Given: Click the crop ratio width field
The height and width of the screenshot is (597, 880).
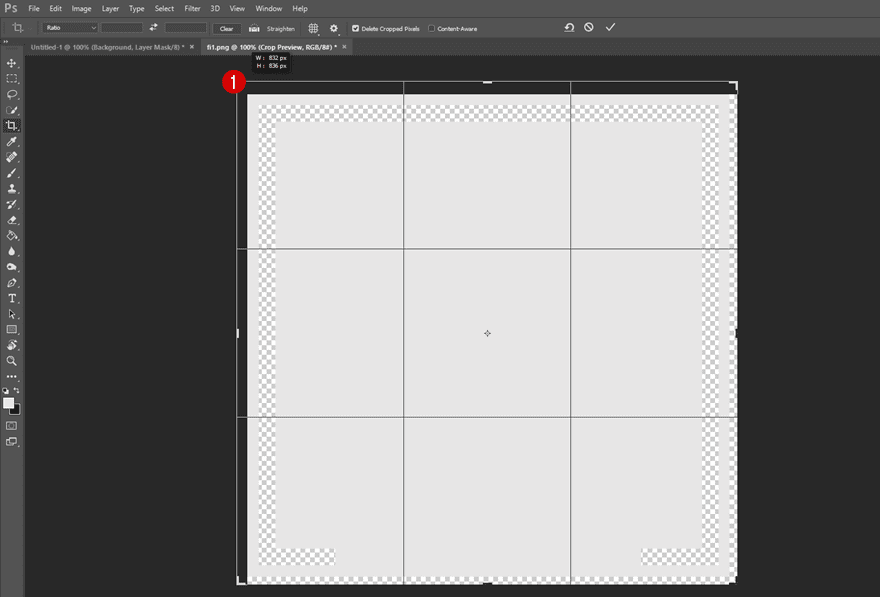Looking at the screenshot, I should coord(122,27).
